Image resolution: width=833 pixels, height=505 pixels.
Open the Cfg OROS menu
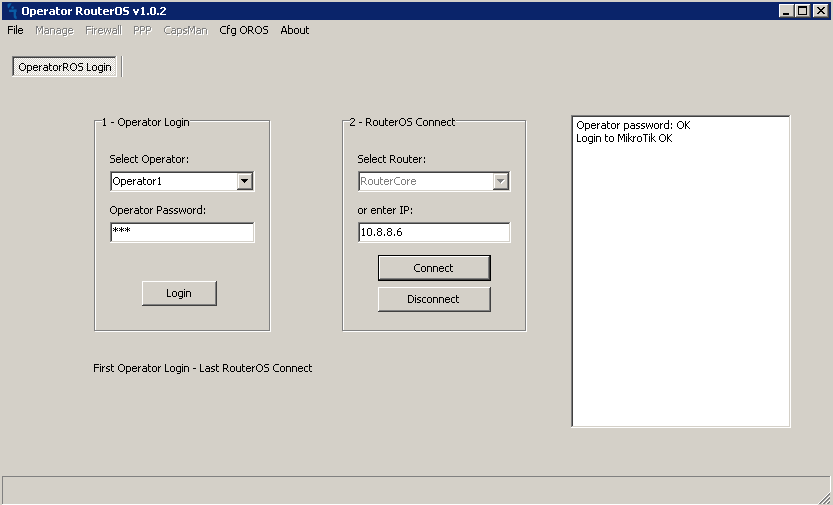coord(244,30)
